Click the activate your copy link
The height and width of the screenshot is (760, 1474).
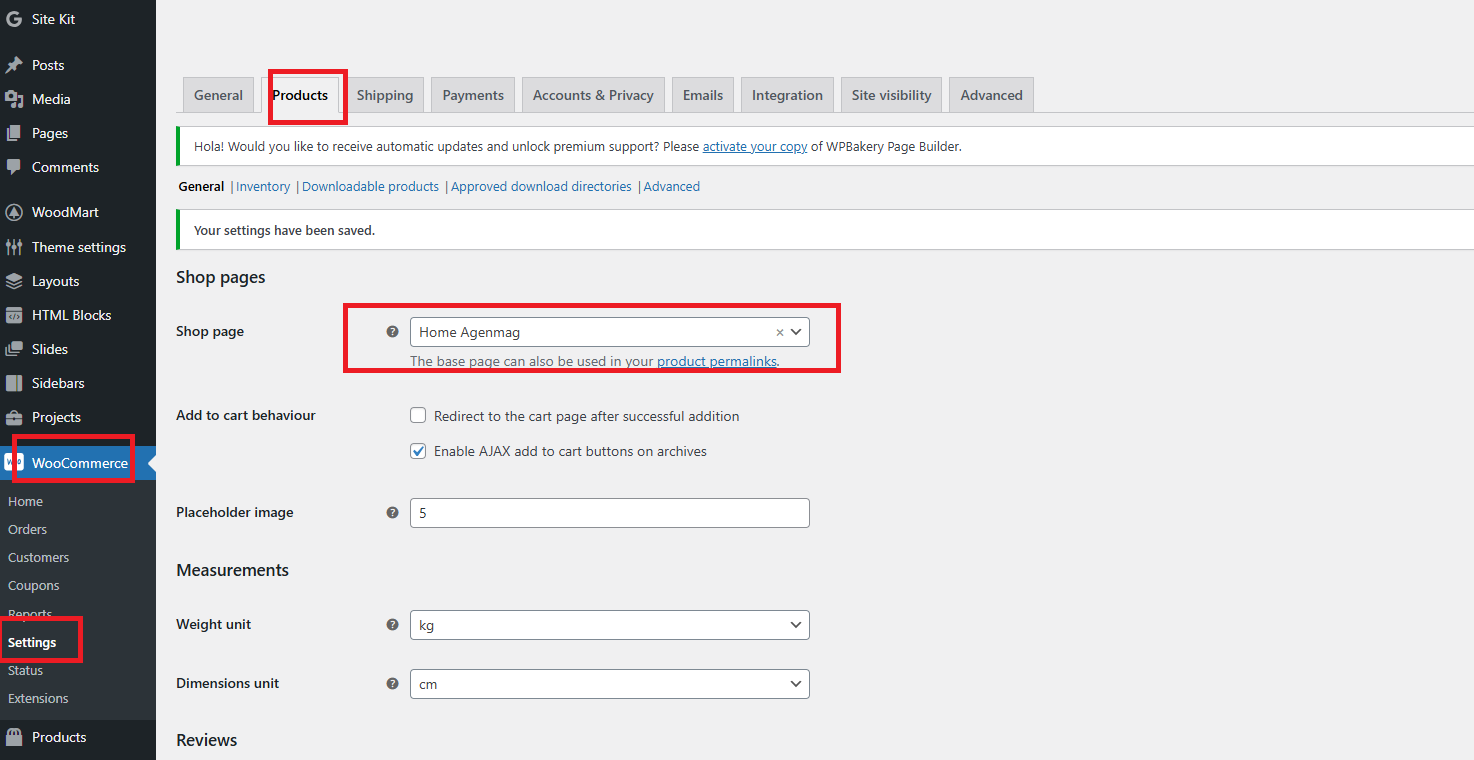coord(755,146)
